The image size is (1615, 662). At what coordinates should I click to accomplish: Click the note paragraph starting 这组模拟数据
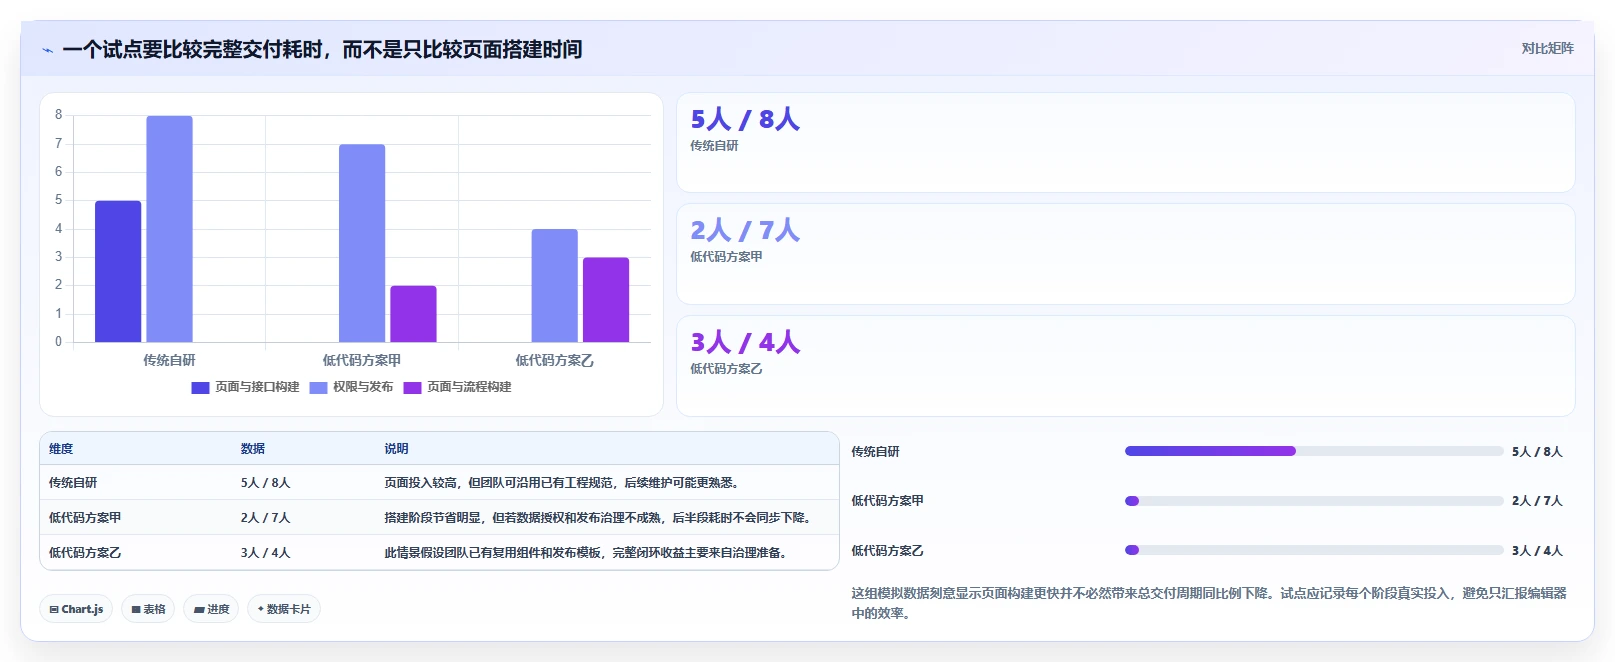click(x=1209, y=603)
